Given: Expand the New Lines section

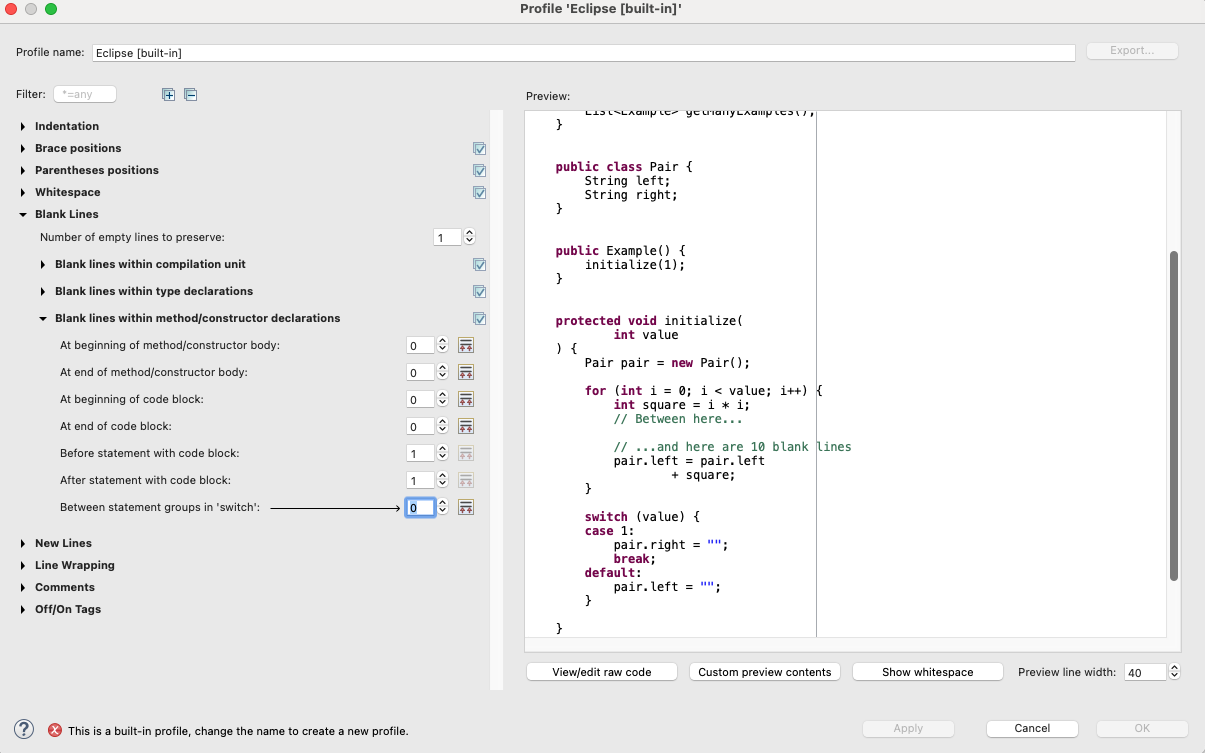Looking at the screenshot, I should (23, 543).
